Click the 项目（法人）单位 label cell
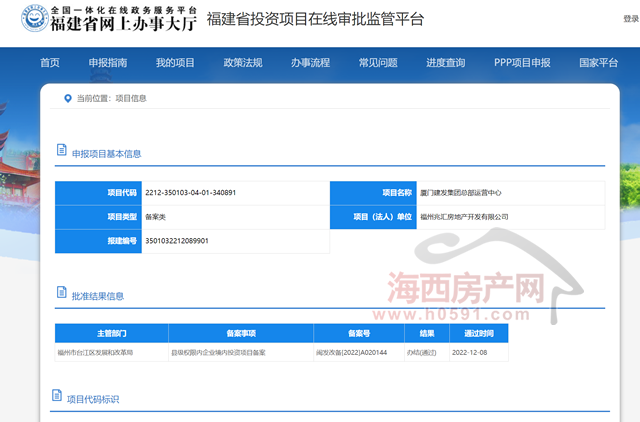The width and height of the screenshot is (640, 422). tap(373, 217)
